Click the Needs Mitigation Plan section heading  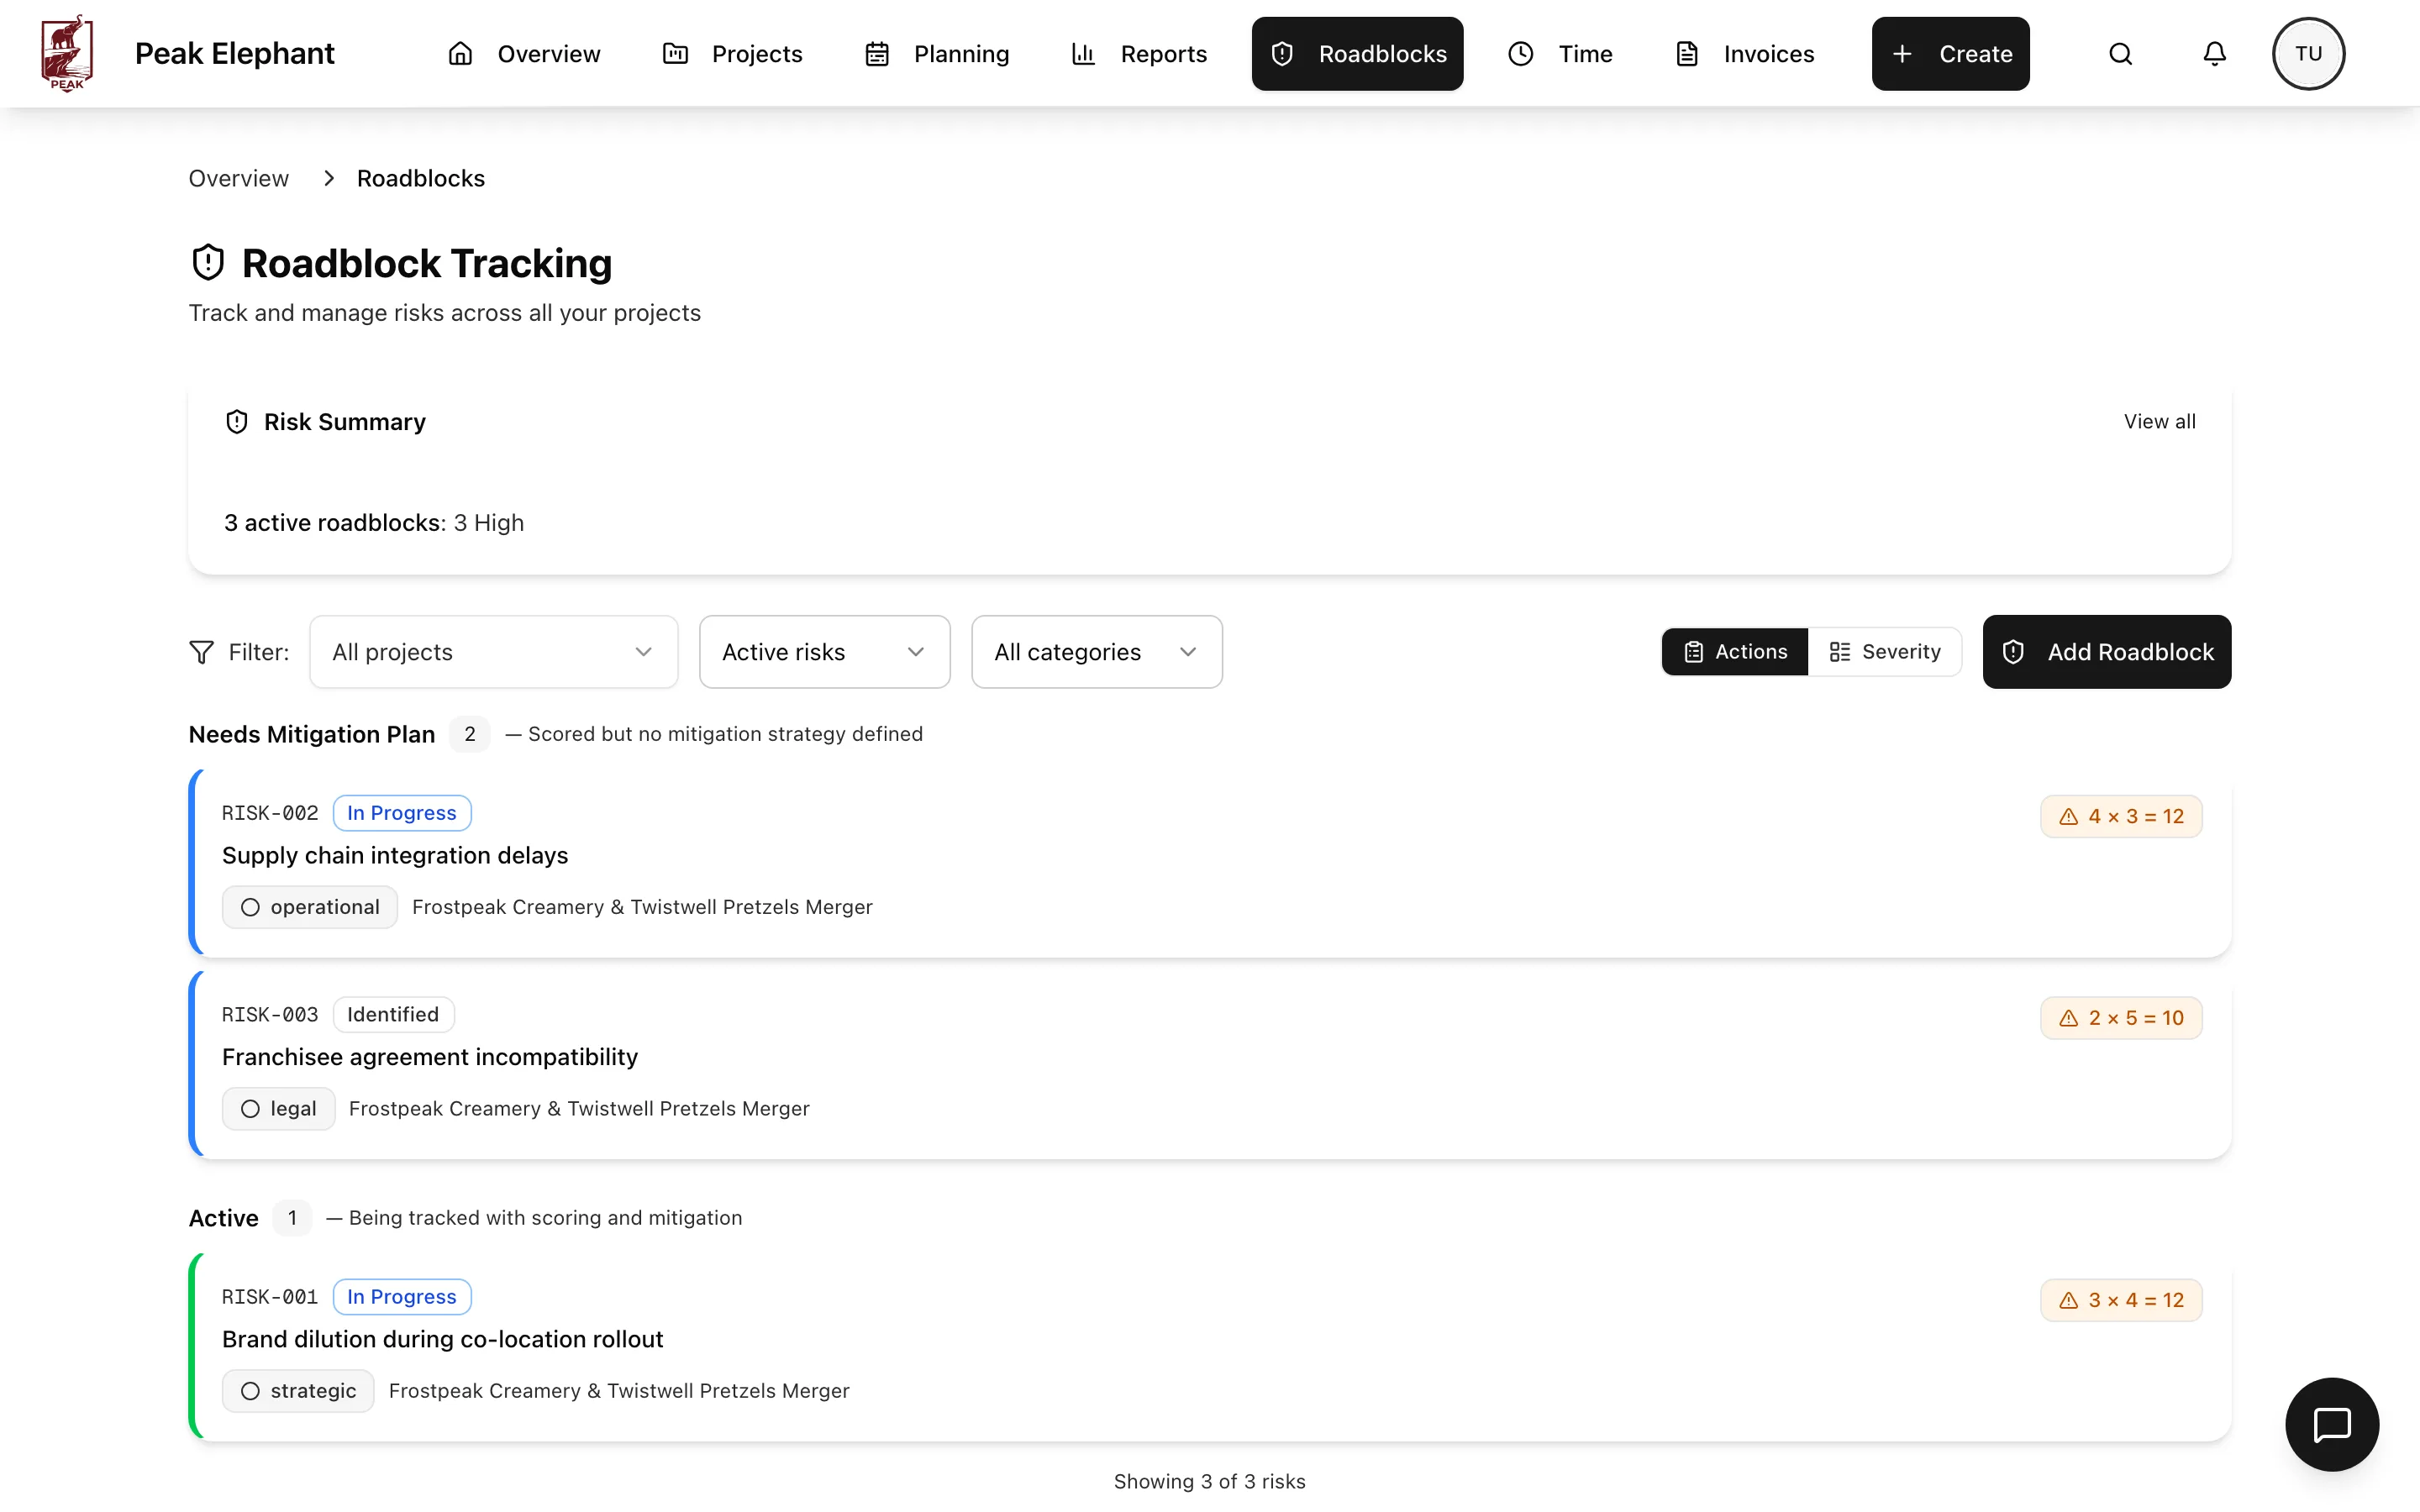[312, 734]
